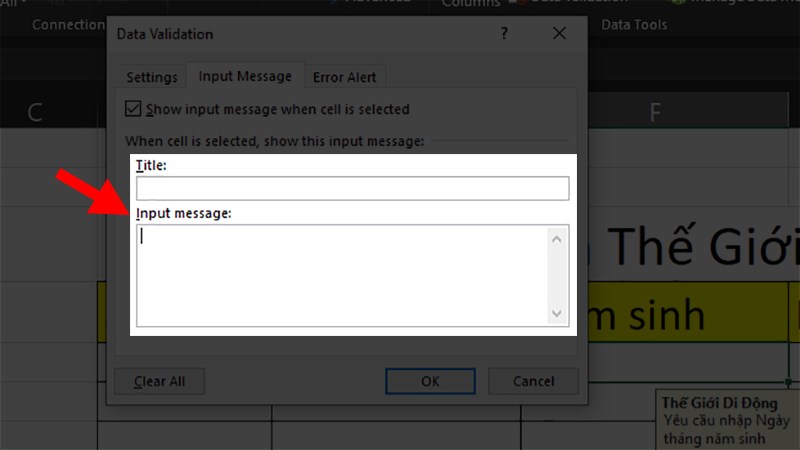Open the Error Alert tab

(x=344, y=77)
